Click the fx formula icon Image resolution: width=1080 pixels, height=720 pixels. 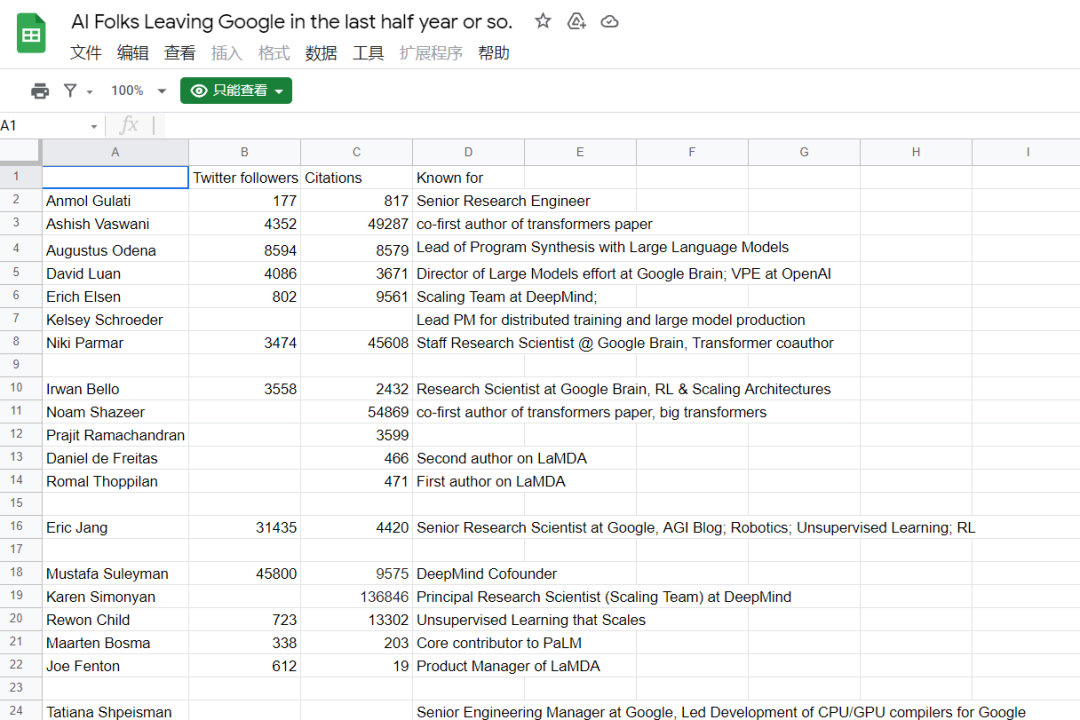[129, 125]
